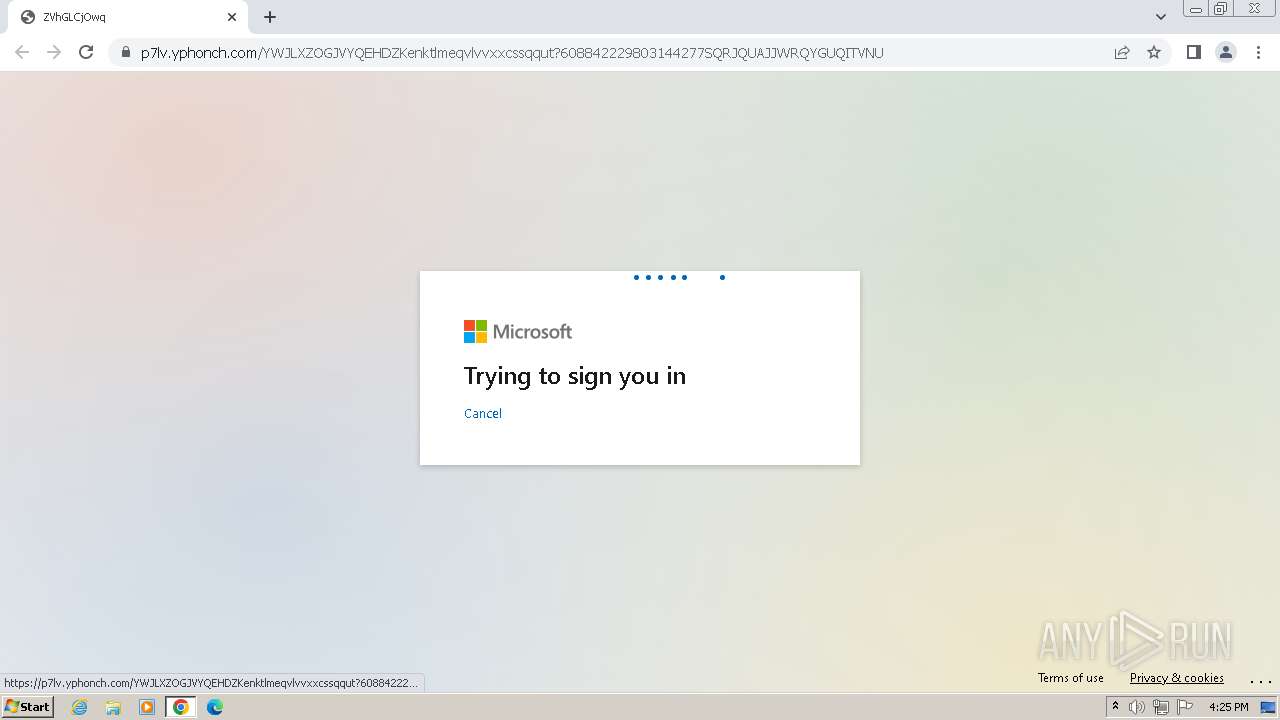Switch to Chrome in the taskbar
Screen dimensions: 1280x720
point(180,707)
